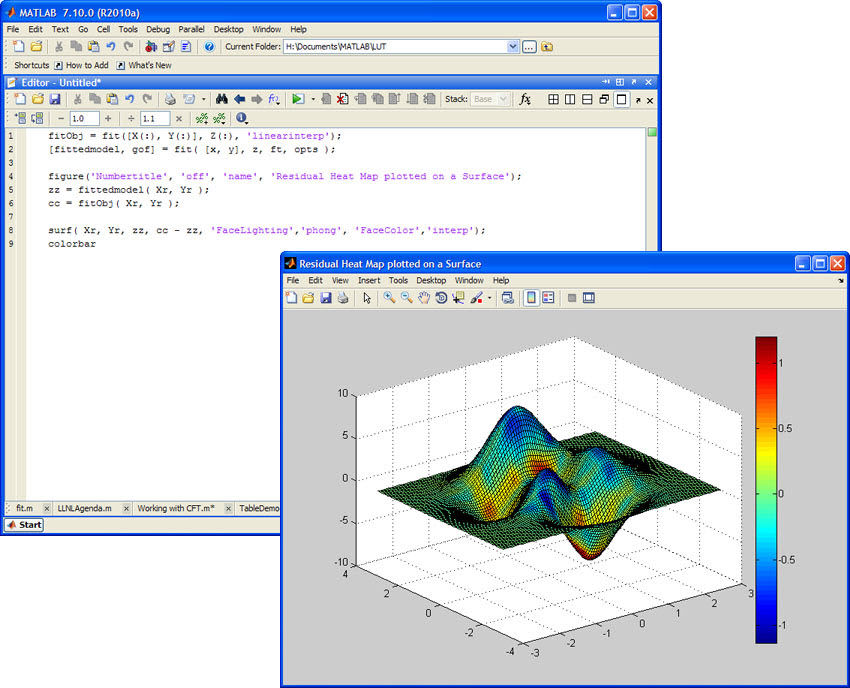Viewport: 850px width, 688px height.
Task: Toggle the Brush/Select Data tool
Action: (x=475, y=298)
